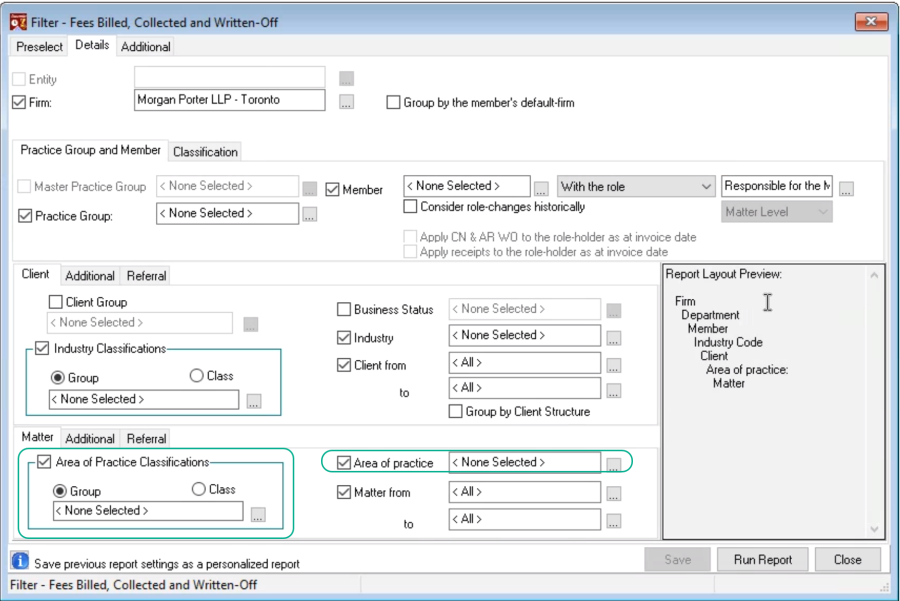Click the Close button
900x601 pixels.
[847, 560]
